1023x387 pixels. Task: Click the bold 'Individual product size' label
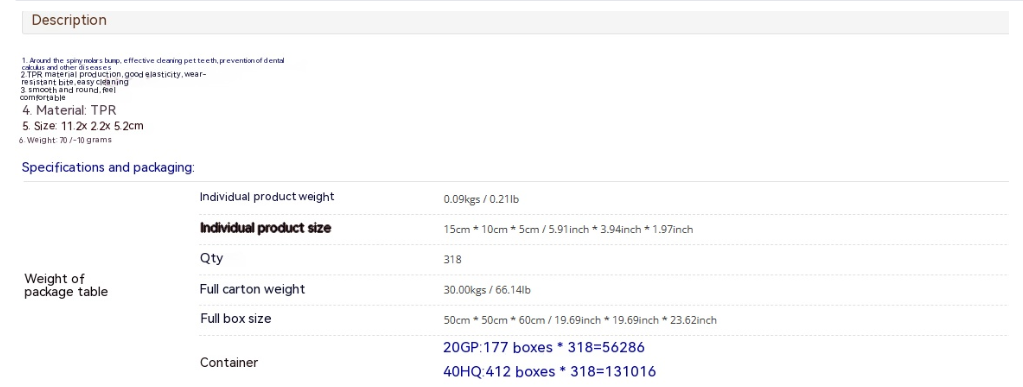(265, 228)
